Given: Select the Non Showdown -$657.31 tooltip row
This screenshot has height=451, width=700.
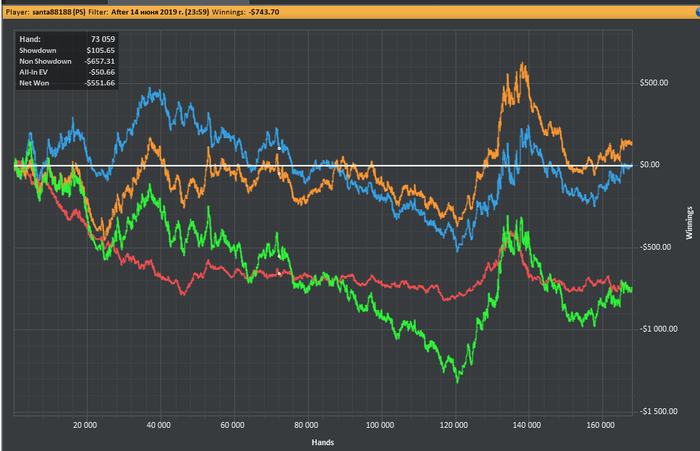Looking at the screenshot, I should point(67,61).
